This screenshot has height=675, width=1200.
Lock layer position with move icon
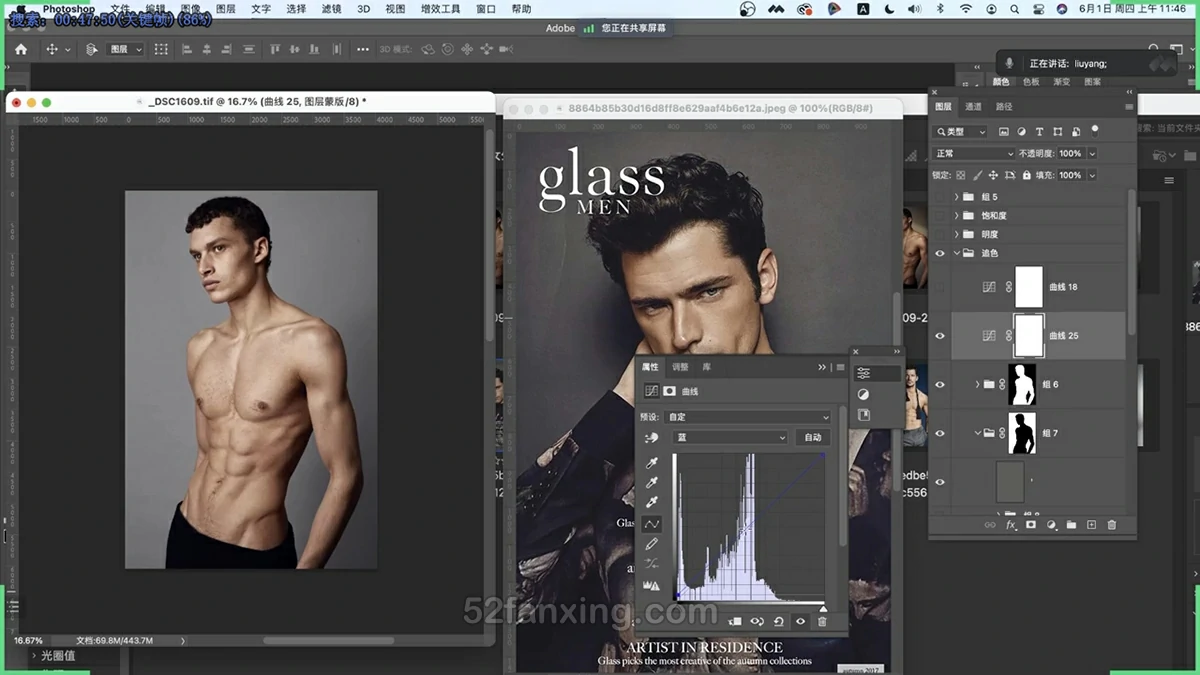992,175
